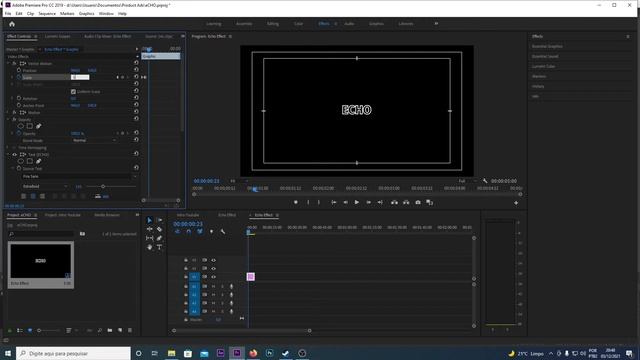Viewport: 640px width, 360px height.
Task: Click the Extract button
Action: point(406,202)
